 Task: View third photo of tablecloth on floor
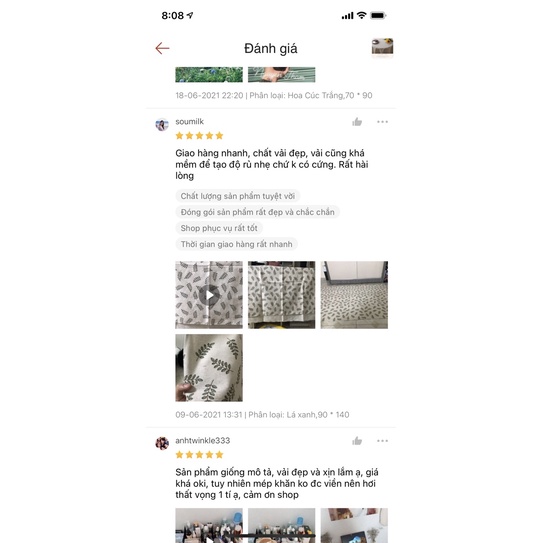(354, 295)
